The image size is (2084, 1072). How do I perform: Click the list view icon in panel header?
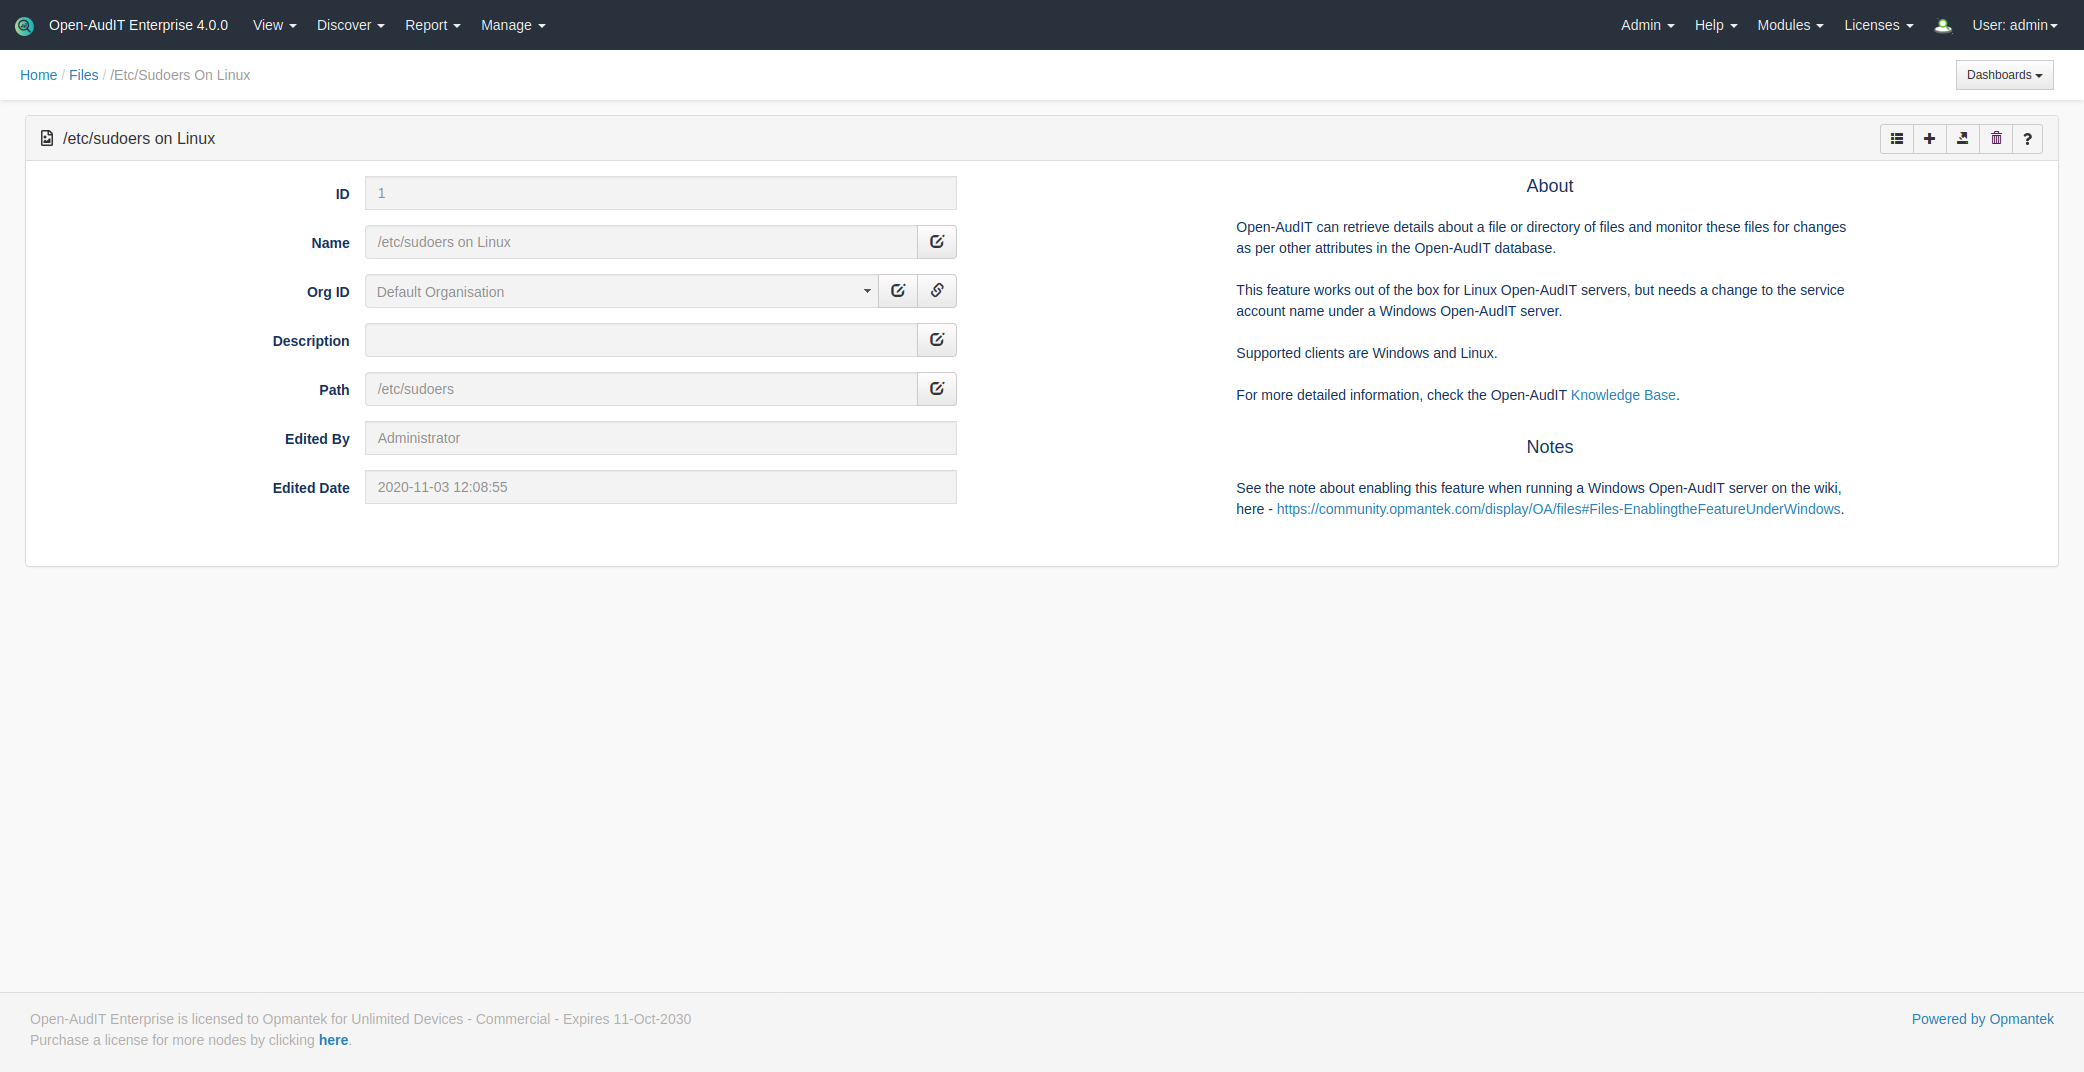click(x=1896, y=139)
